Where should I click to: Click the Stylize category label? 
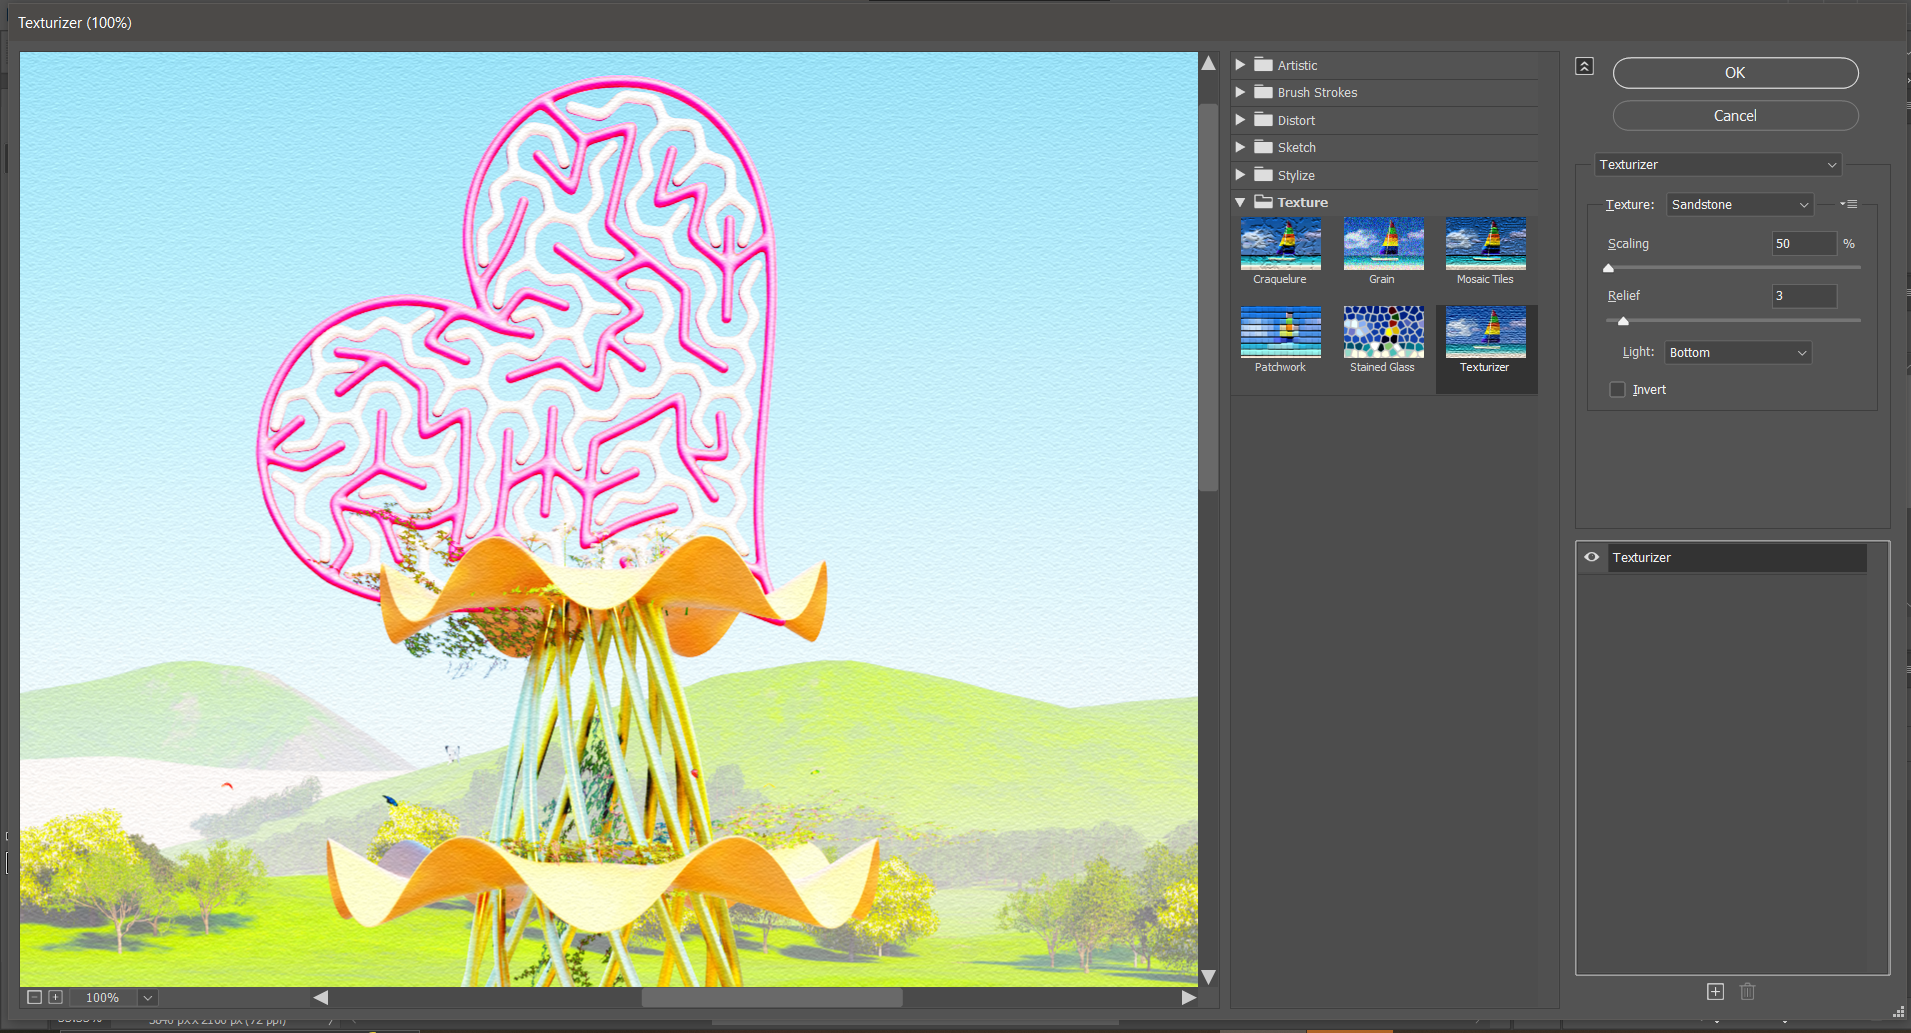(x=1296, y=175)
